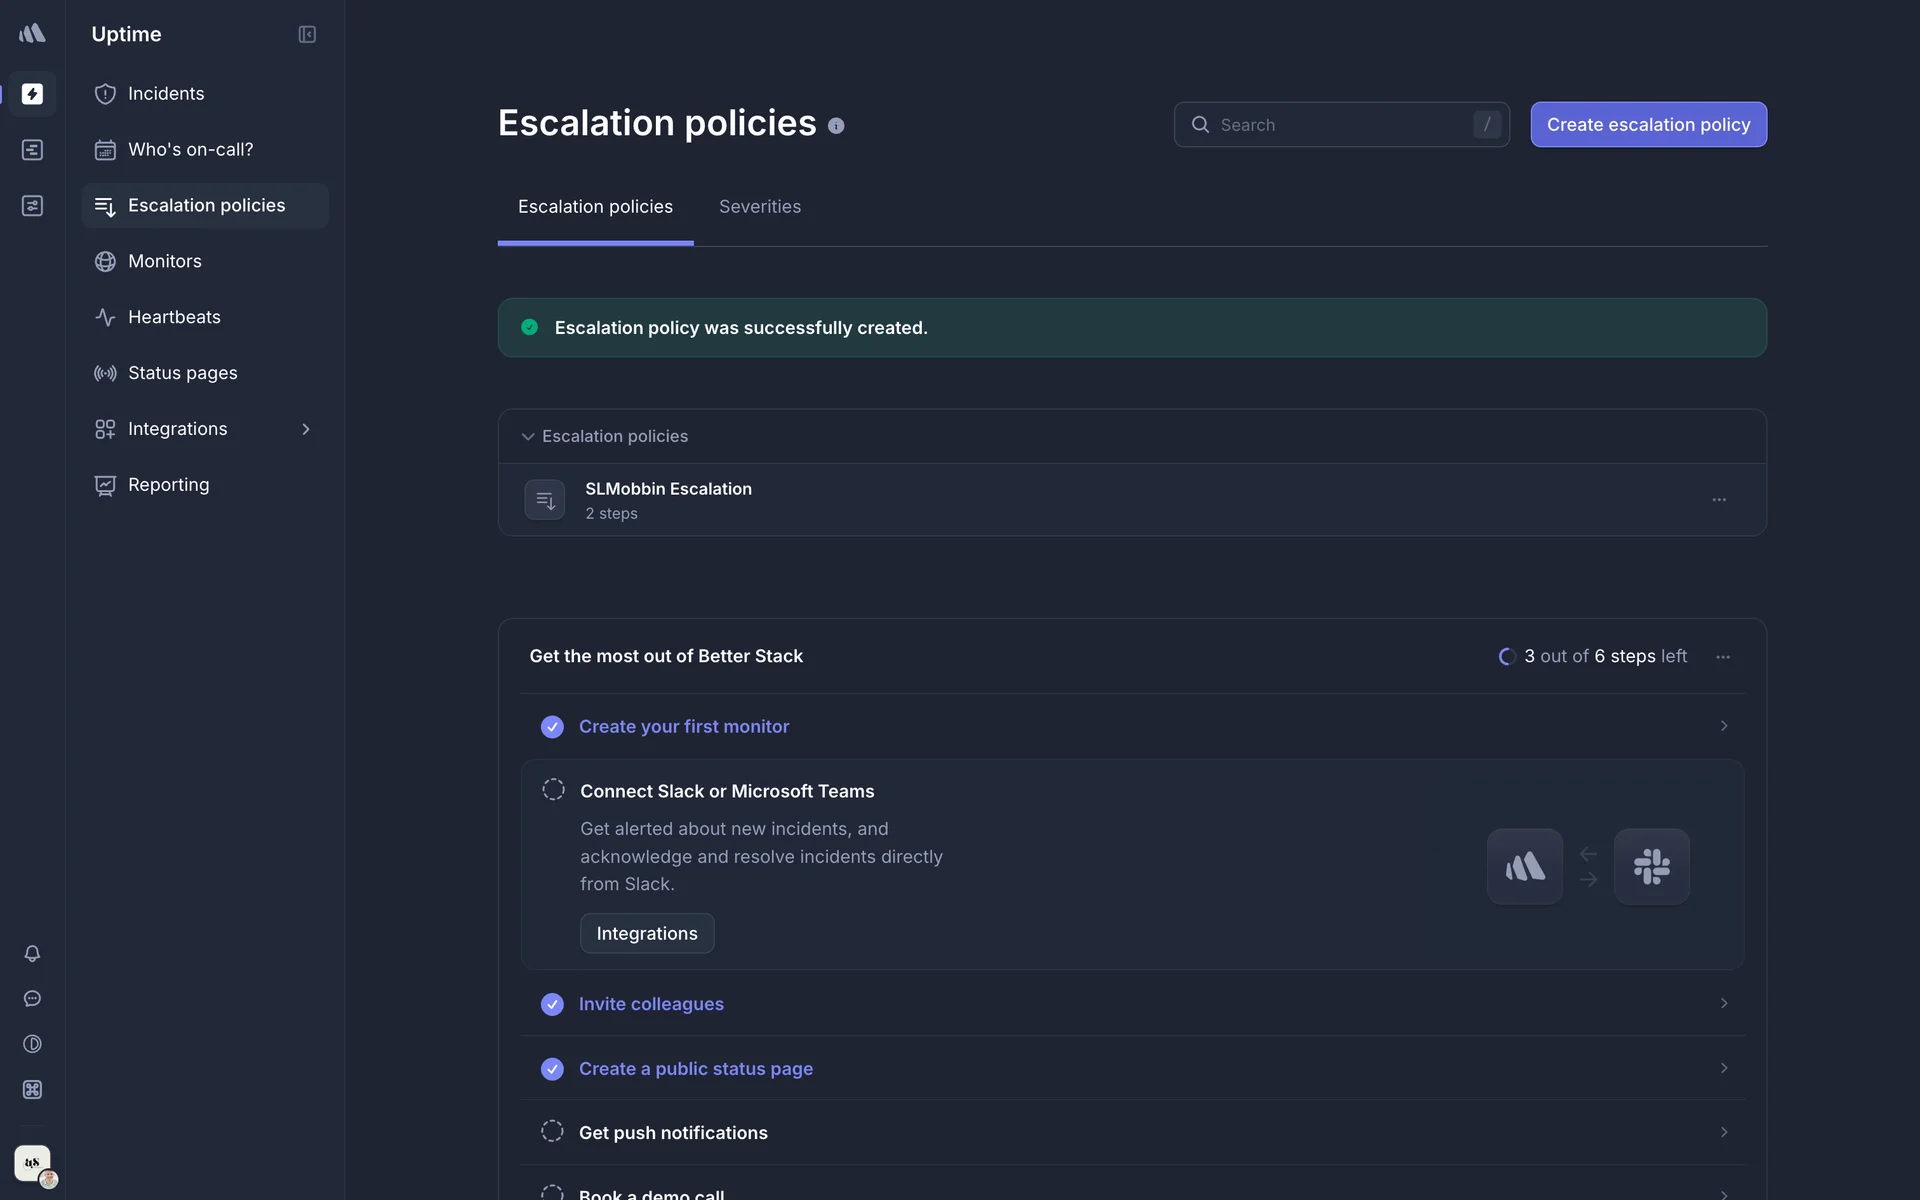
Task: Click the keyboard shortcuts command icon
Action: 32,1090
